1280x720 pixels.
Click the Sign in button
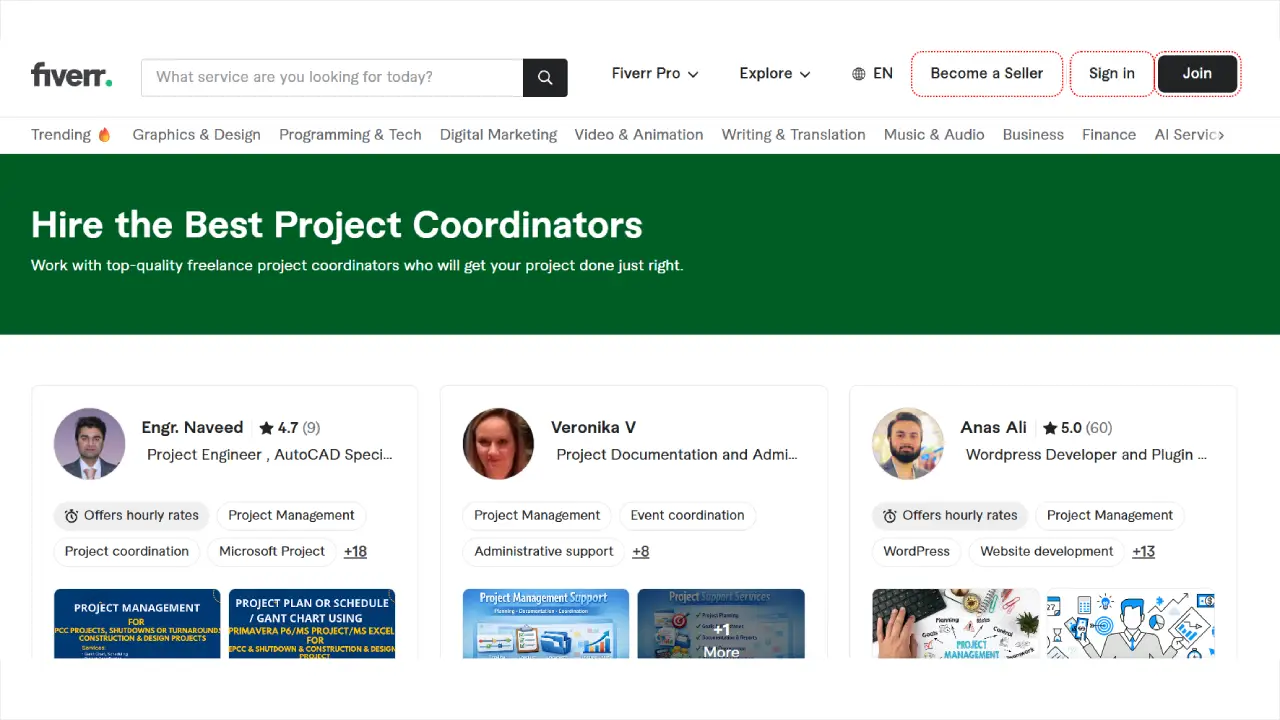coord(1112,74)
